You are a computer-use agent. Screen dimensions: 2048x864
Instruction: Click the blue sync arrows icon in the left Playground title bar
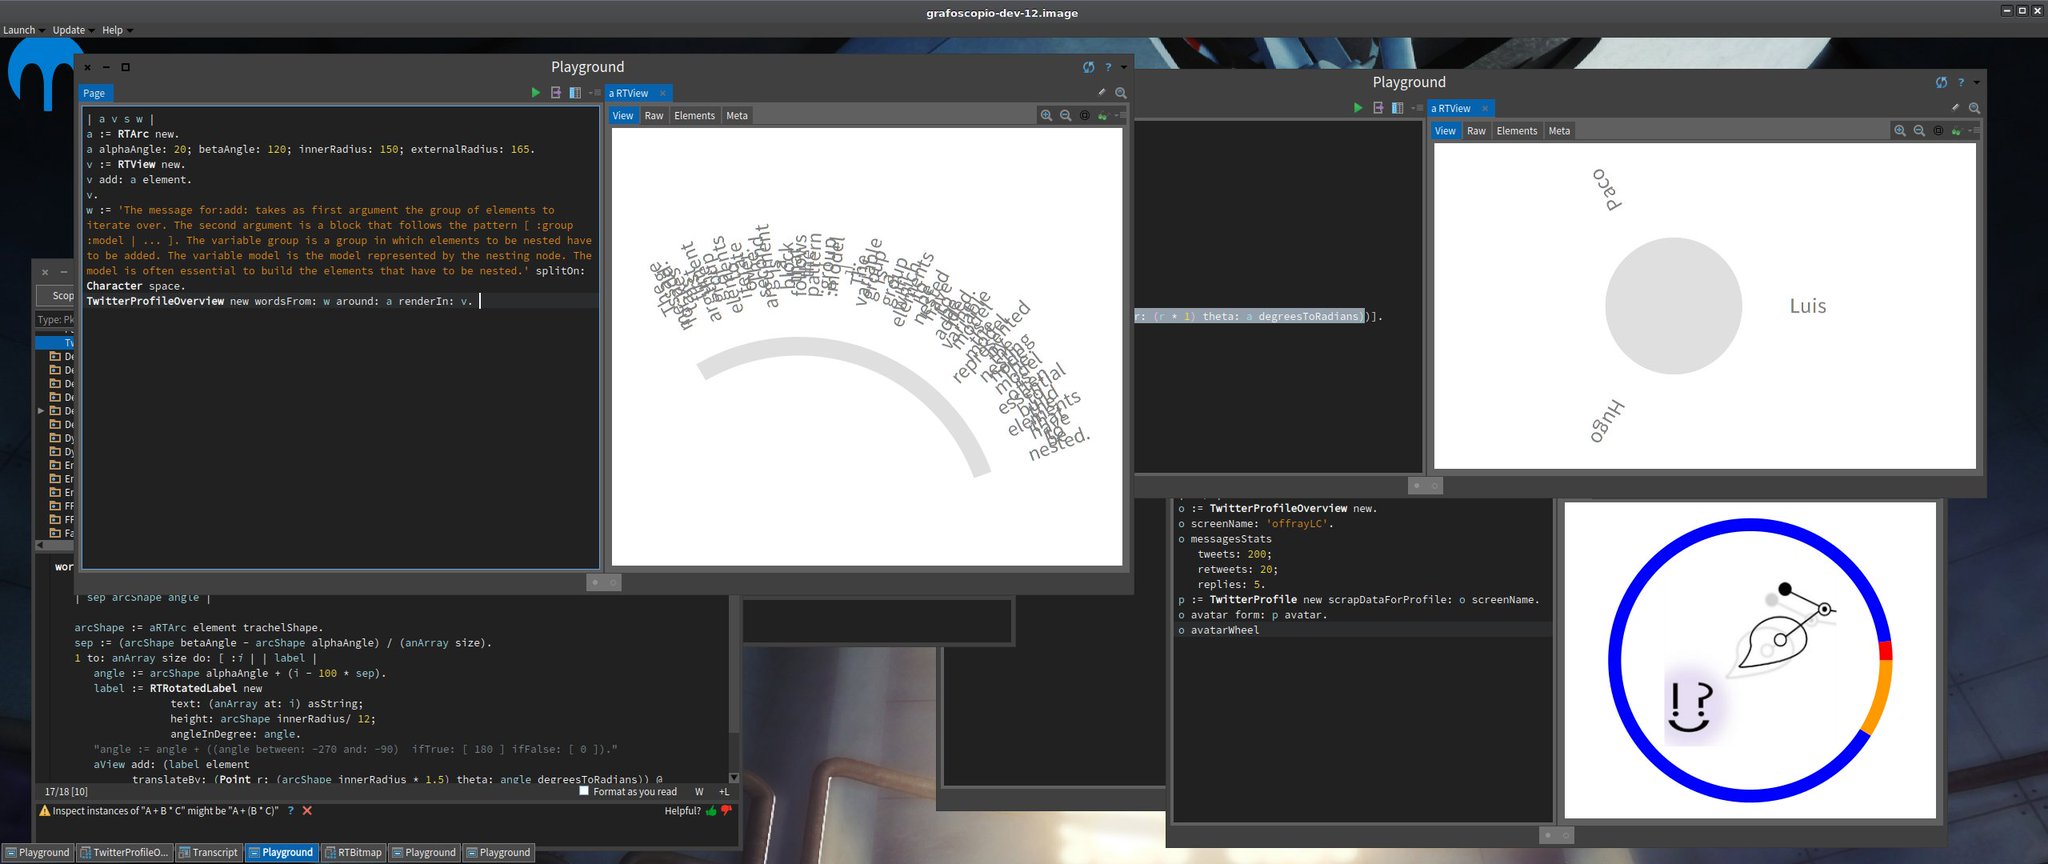[x=1089, y=67]
